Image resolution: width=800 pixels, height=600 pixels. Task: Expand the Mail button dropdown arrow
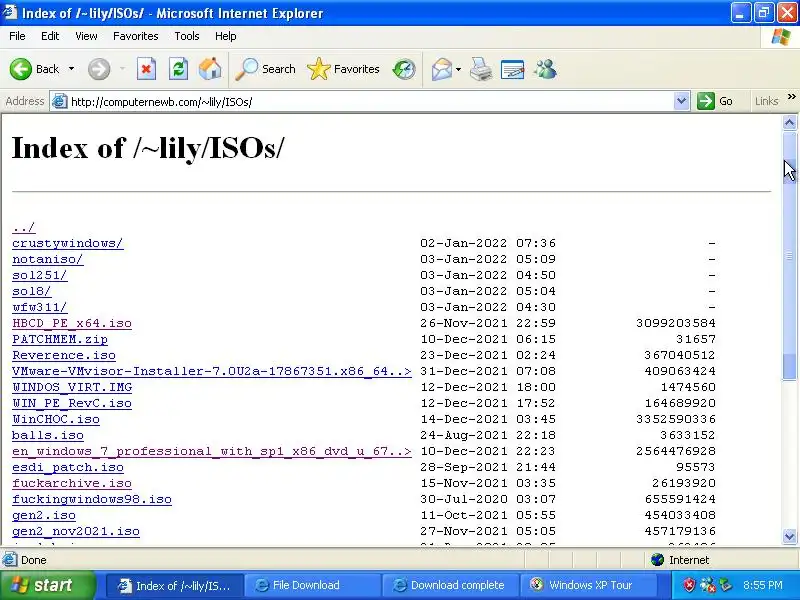(x=458, y=69)
